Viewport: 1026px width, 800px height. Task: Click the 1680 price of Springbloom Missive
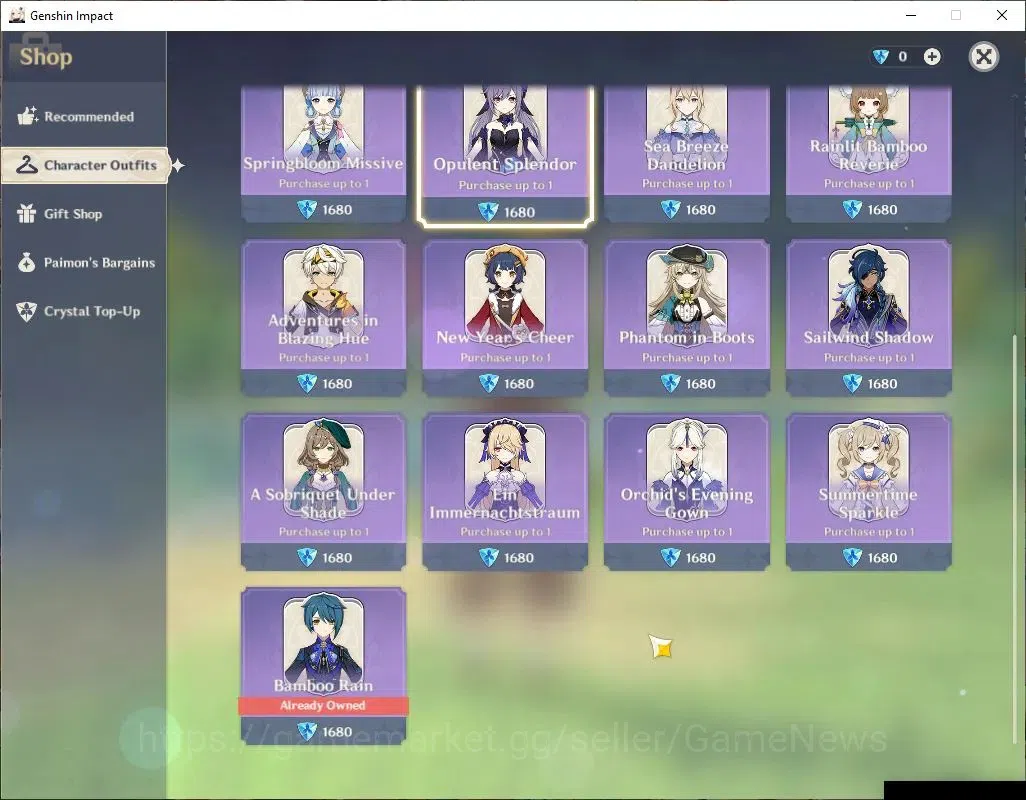point(337,209)
